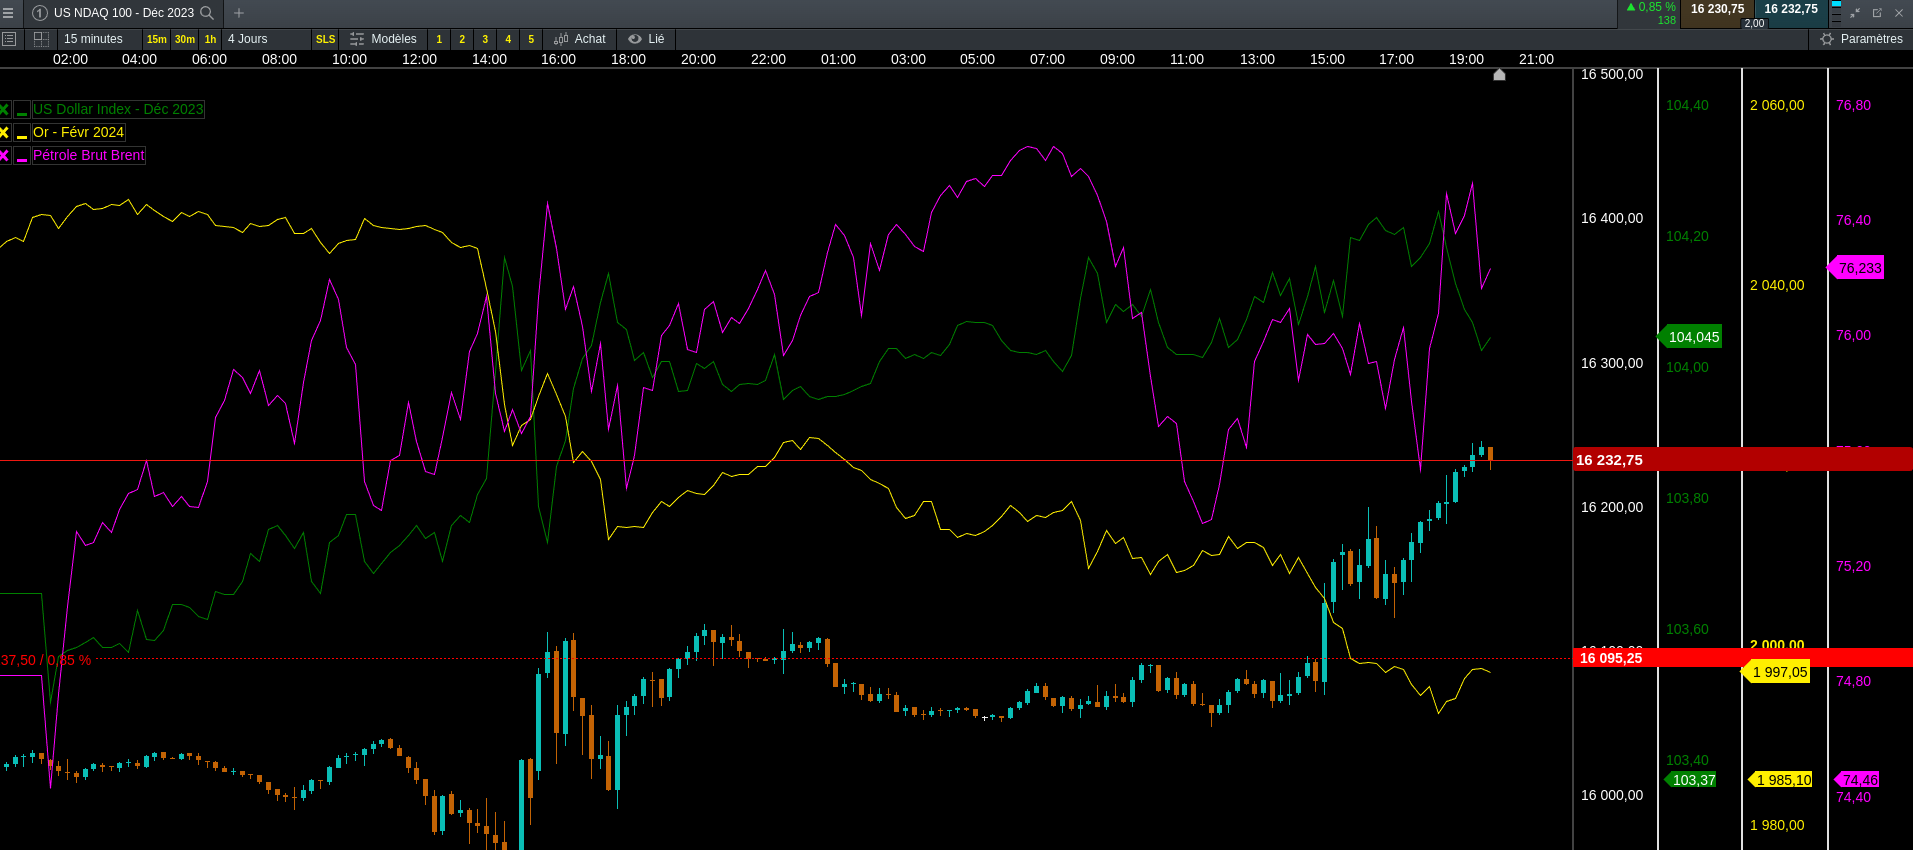
Task: Click the Modèles sliders icon
Action: tap(357, 39)
